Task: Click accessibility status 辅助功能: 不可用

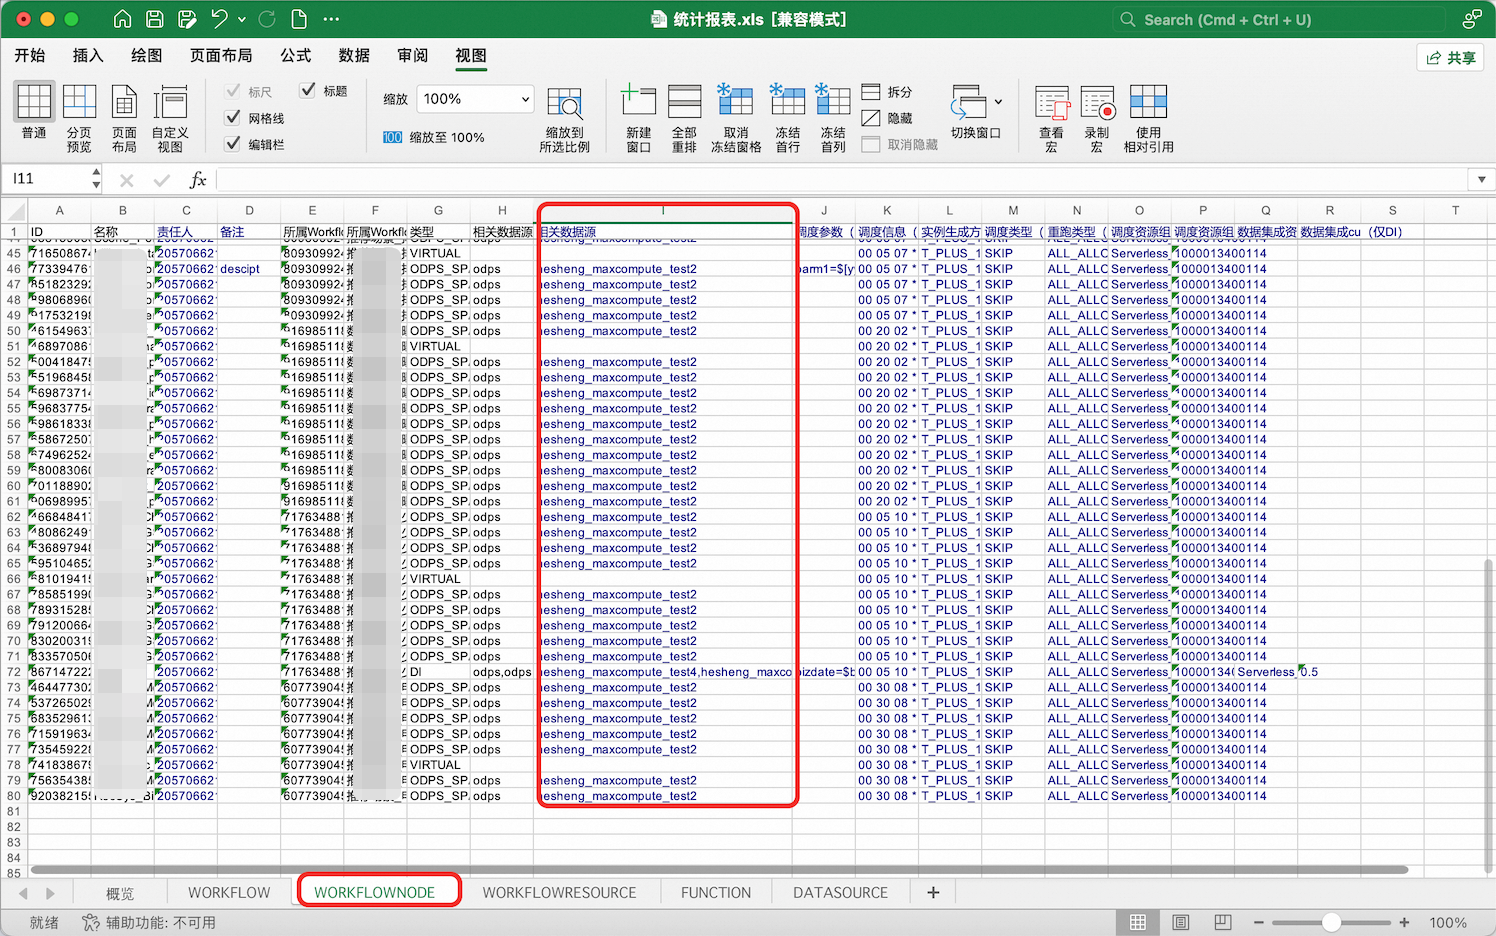Action: click(149, 923)
